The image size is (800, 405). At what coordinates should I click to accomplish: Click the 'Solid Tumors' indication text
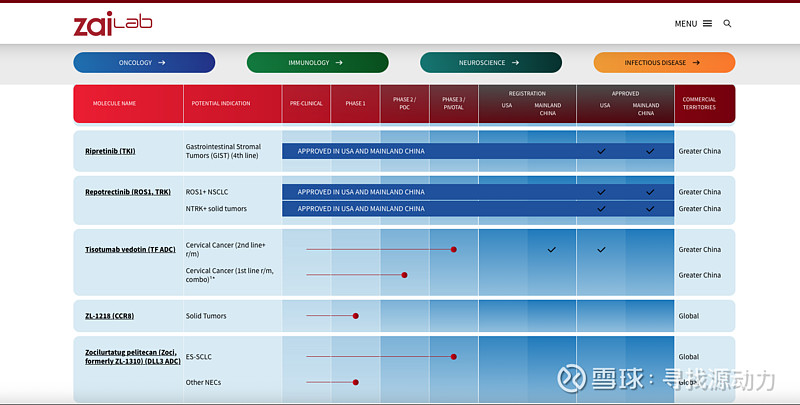pos(206,316)
